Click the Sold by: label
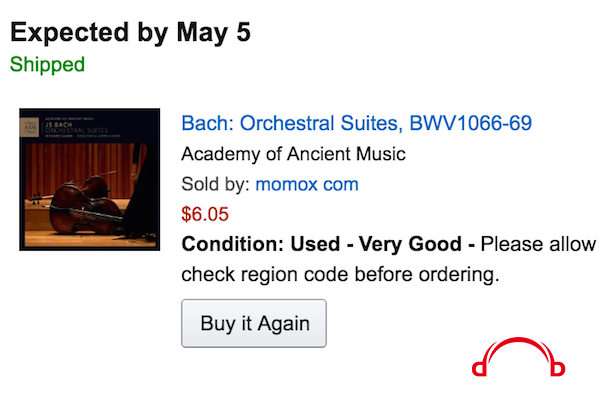The height and width of the screenshot is (402, 600). 215,184
